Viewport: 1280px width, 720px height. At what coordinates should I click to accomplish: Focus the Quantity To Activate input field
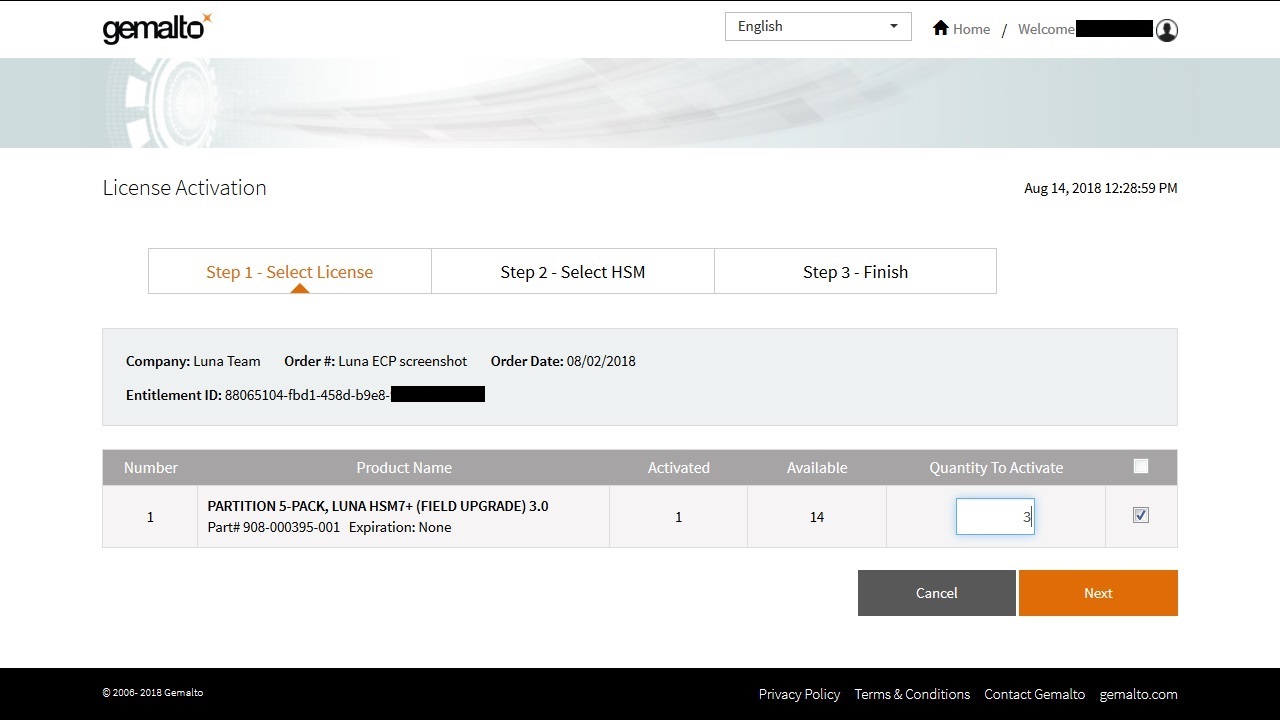click(994, 517)
